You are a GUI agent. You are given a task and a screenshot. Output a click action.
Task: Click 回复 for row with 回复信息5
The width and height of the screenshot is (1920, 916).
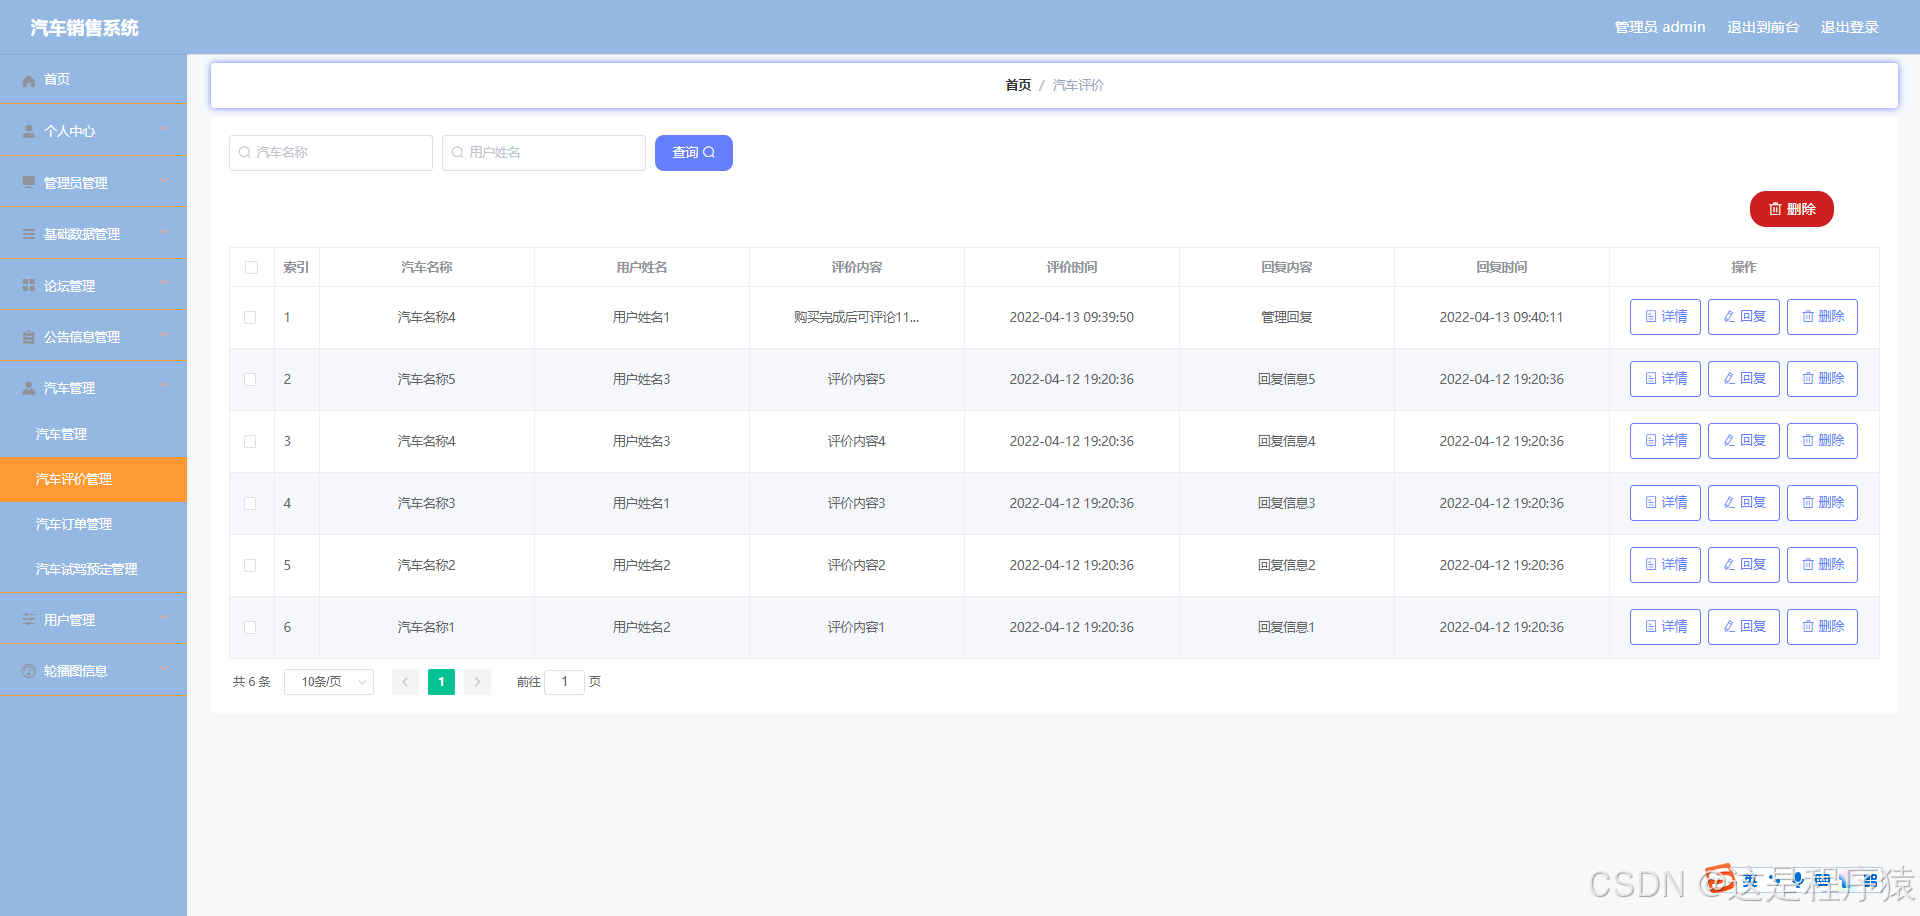point(1744,379)
